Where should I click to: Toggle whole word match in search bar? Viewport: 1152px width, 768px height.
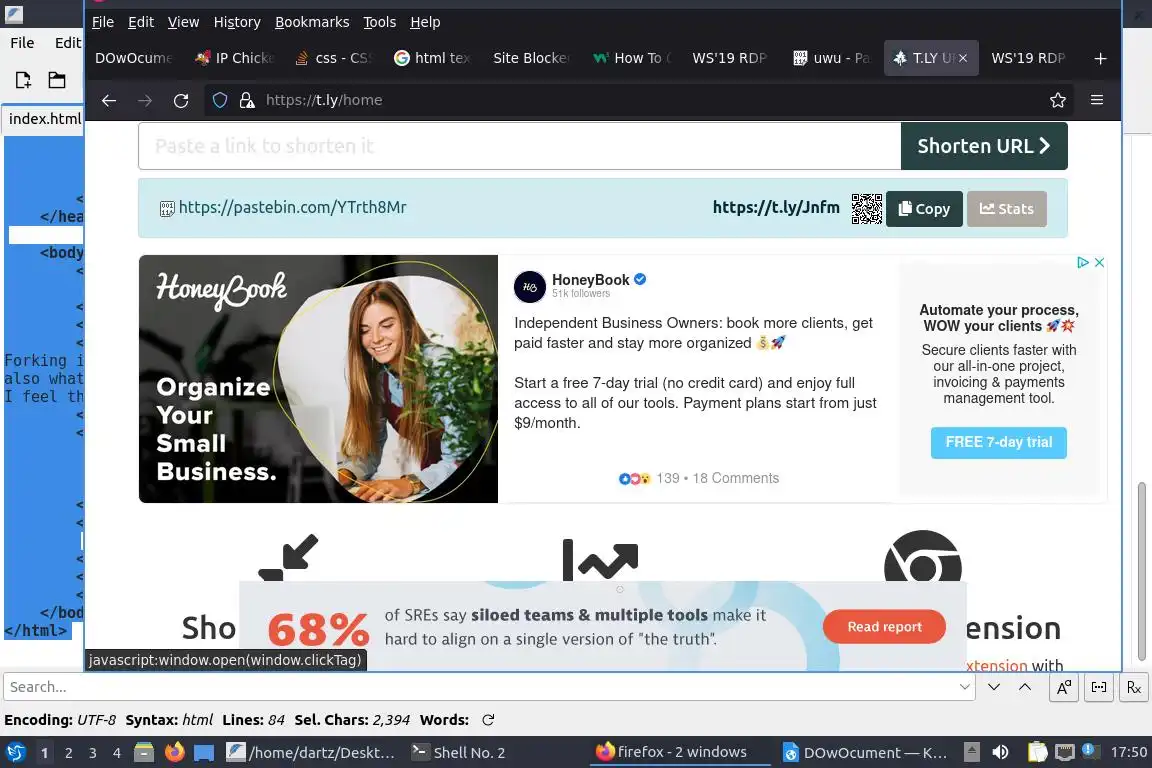pos(1098,687)
